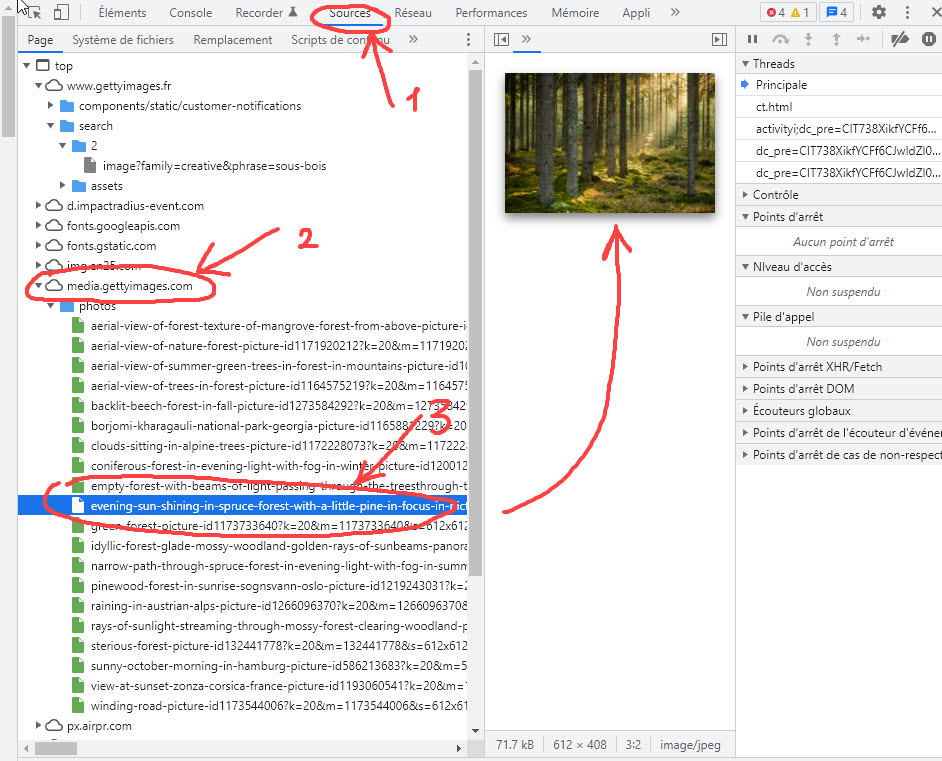
Task: Open backlit-beech-forest-in-fall picture file
Action: pos(279,406)
